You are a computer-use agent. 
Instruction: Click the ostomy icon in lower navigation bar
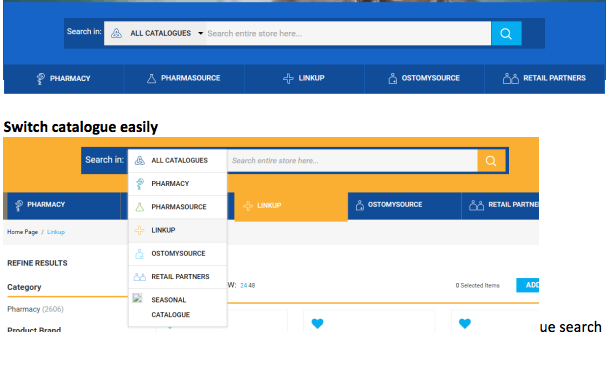pyautogui.click(x=359, y=205)
